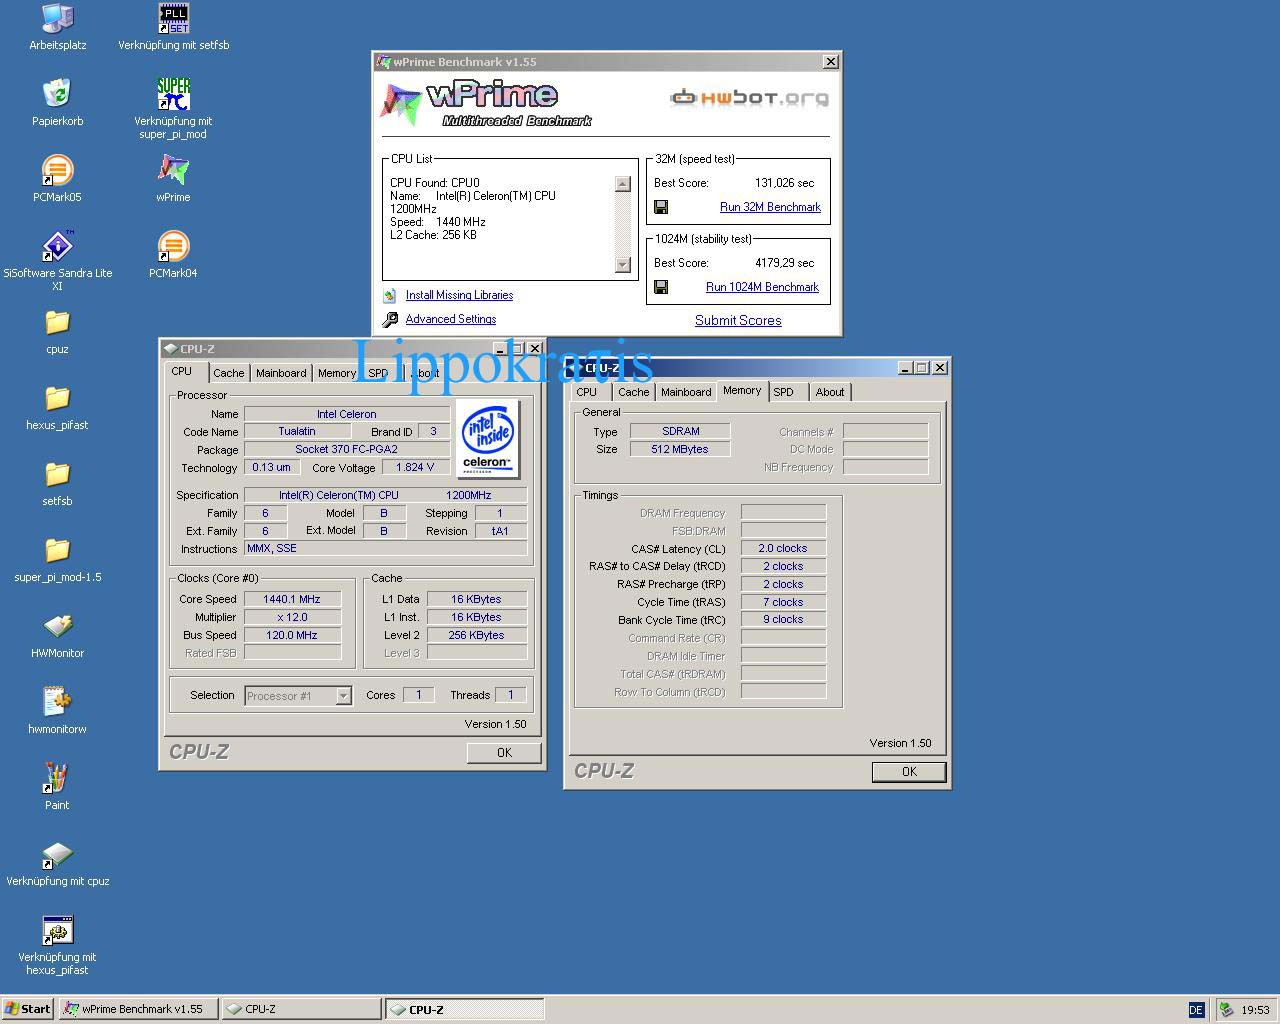This screenshot has width=1280, height=1024.
Task: Click save icon beside Run 1024M Benchmark
Action: pyautogui.click(x=661, y=287)
